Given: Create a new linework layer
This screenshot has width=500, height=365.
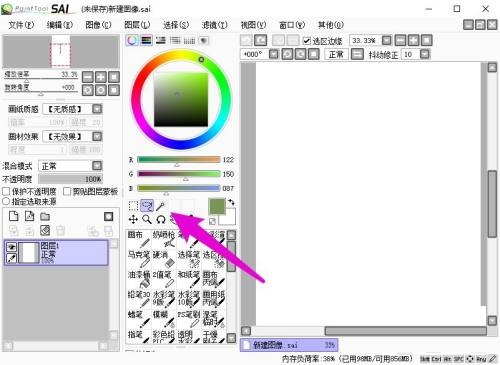Looking at the screenshot, I should pos(29,216).
